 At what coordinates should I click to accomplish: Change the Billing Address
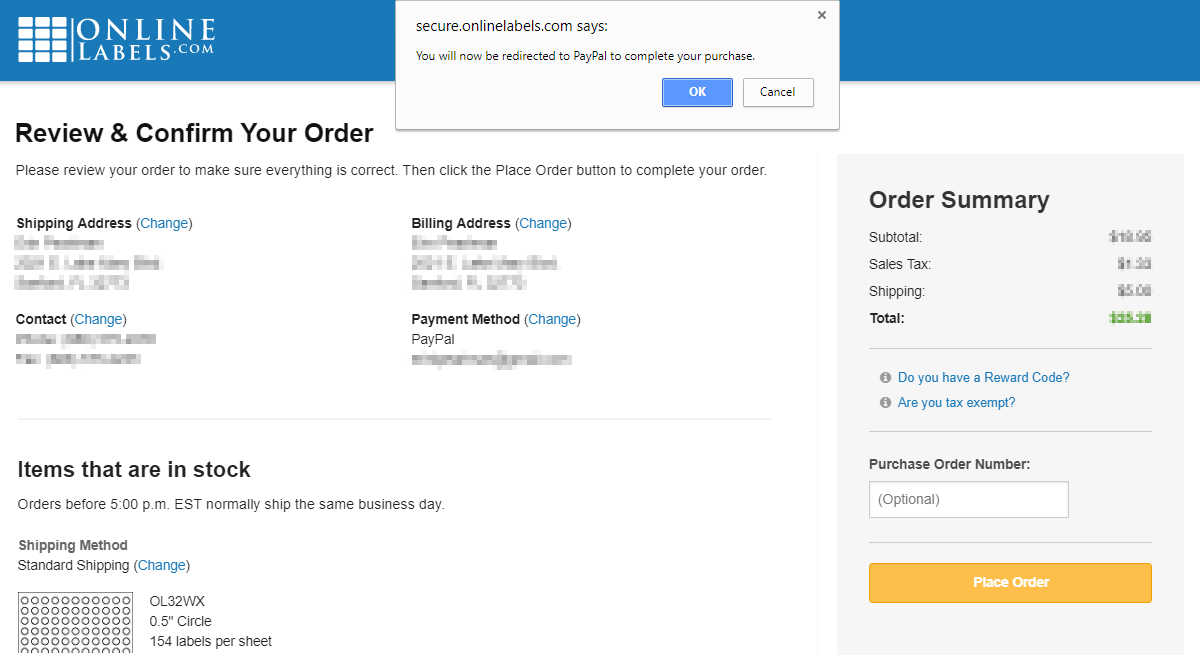[x=543, y=223]
